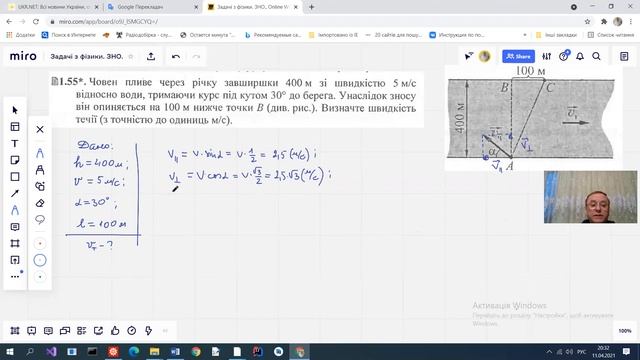Open Інші закладки bookmarks folder
The width and height of the screenshot is (640, 360).
pyautogui.click(x=556, y=35)
